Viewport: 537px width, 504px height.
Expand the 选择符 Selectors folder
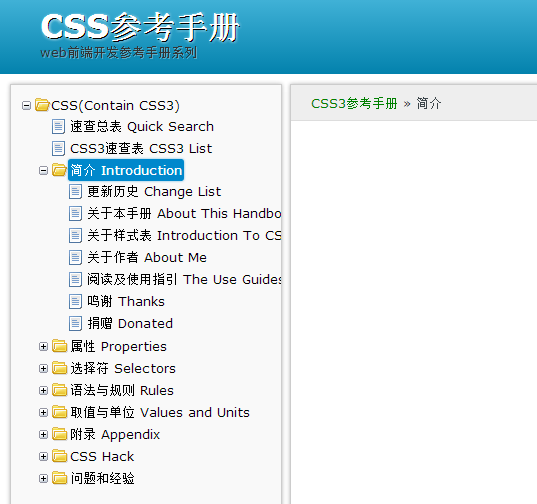coord(43,368)
